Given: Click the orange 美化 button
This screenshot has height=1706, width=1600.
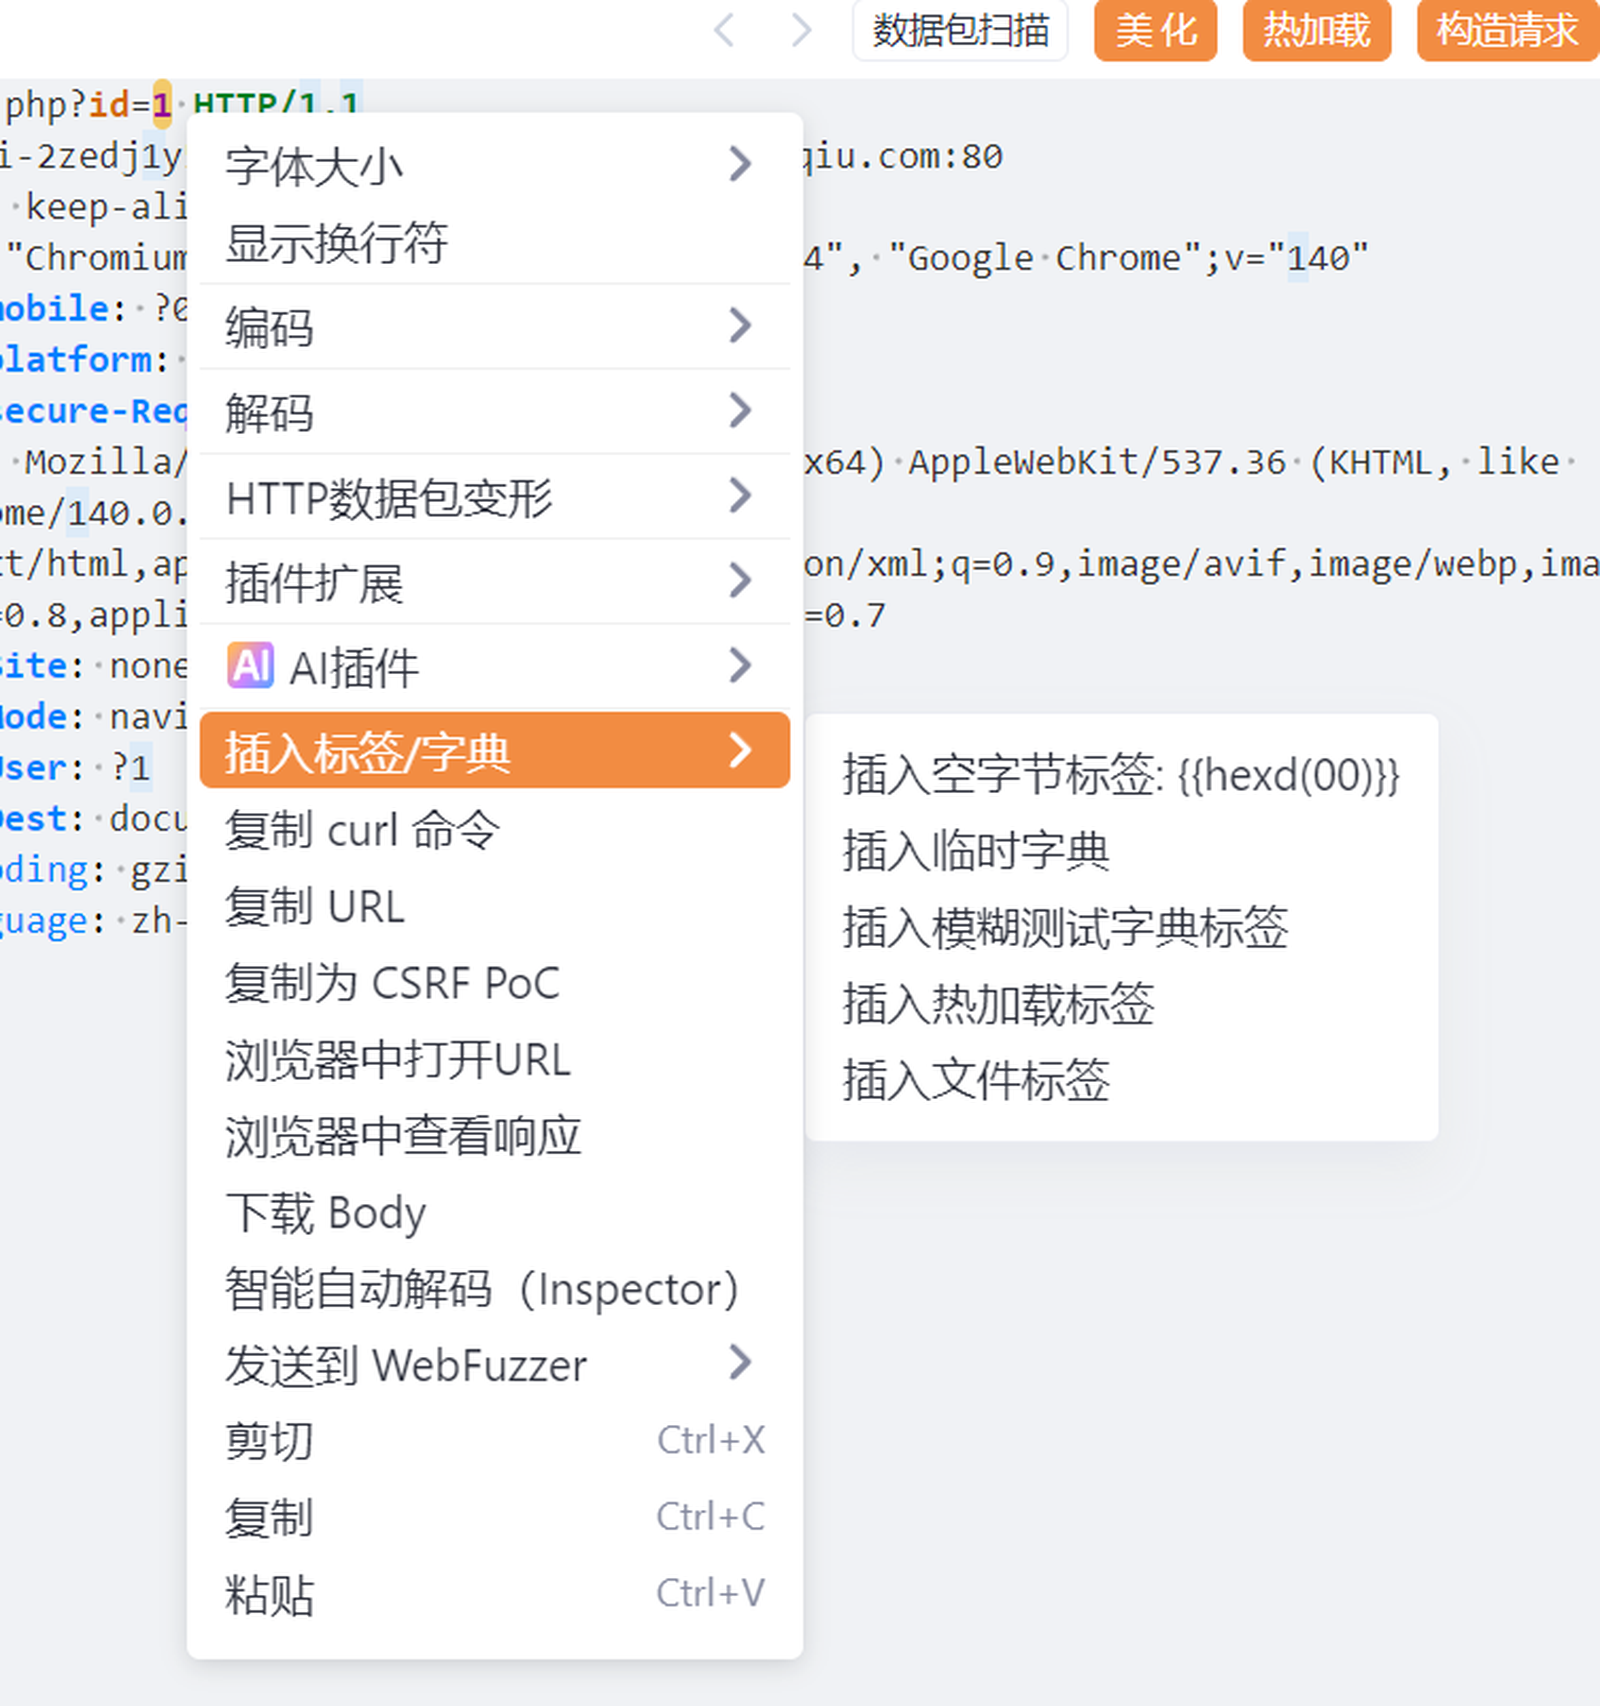Looking at the screenshot, I should (x=1155, y=30).
